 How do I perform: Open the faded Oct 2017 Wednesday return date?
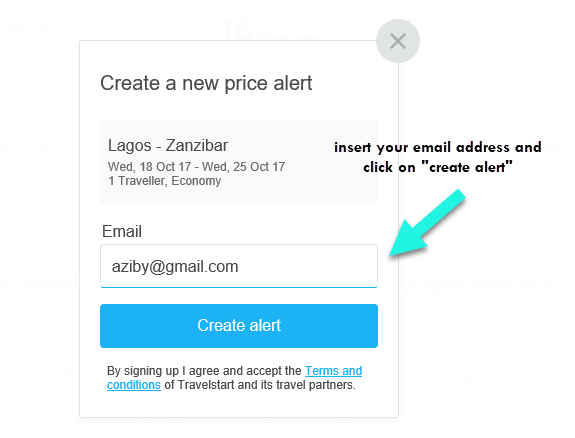(x=455, y=31)
